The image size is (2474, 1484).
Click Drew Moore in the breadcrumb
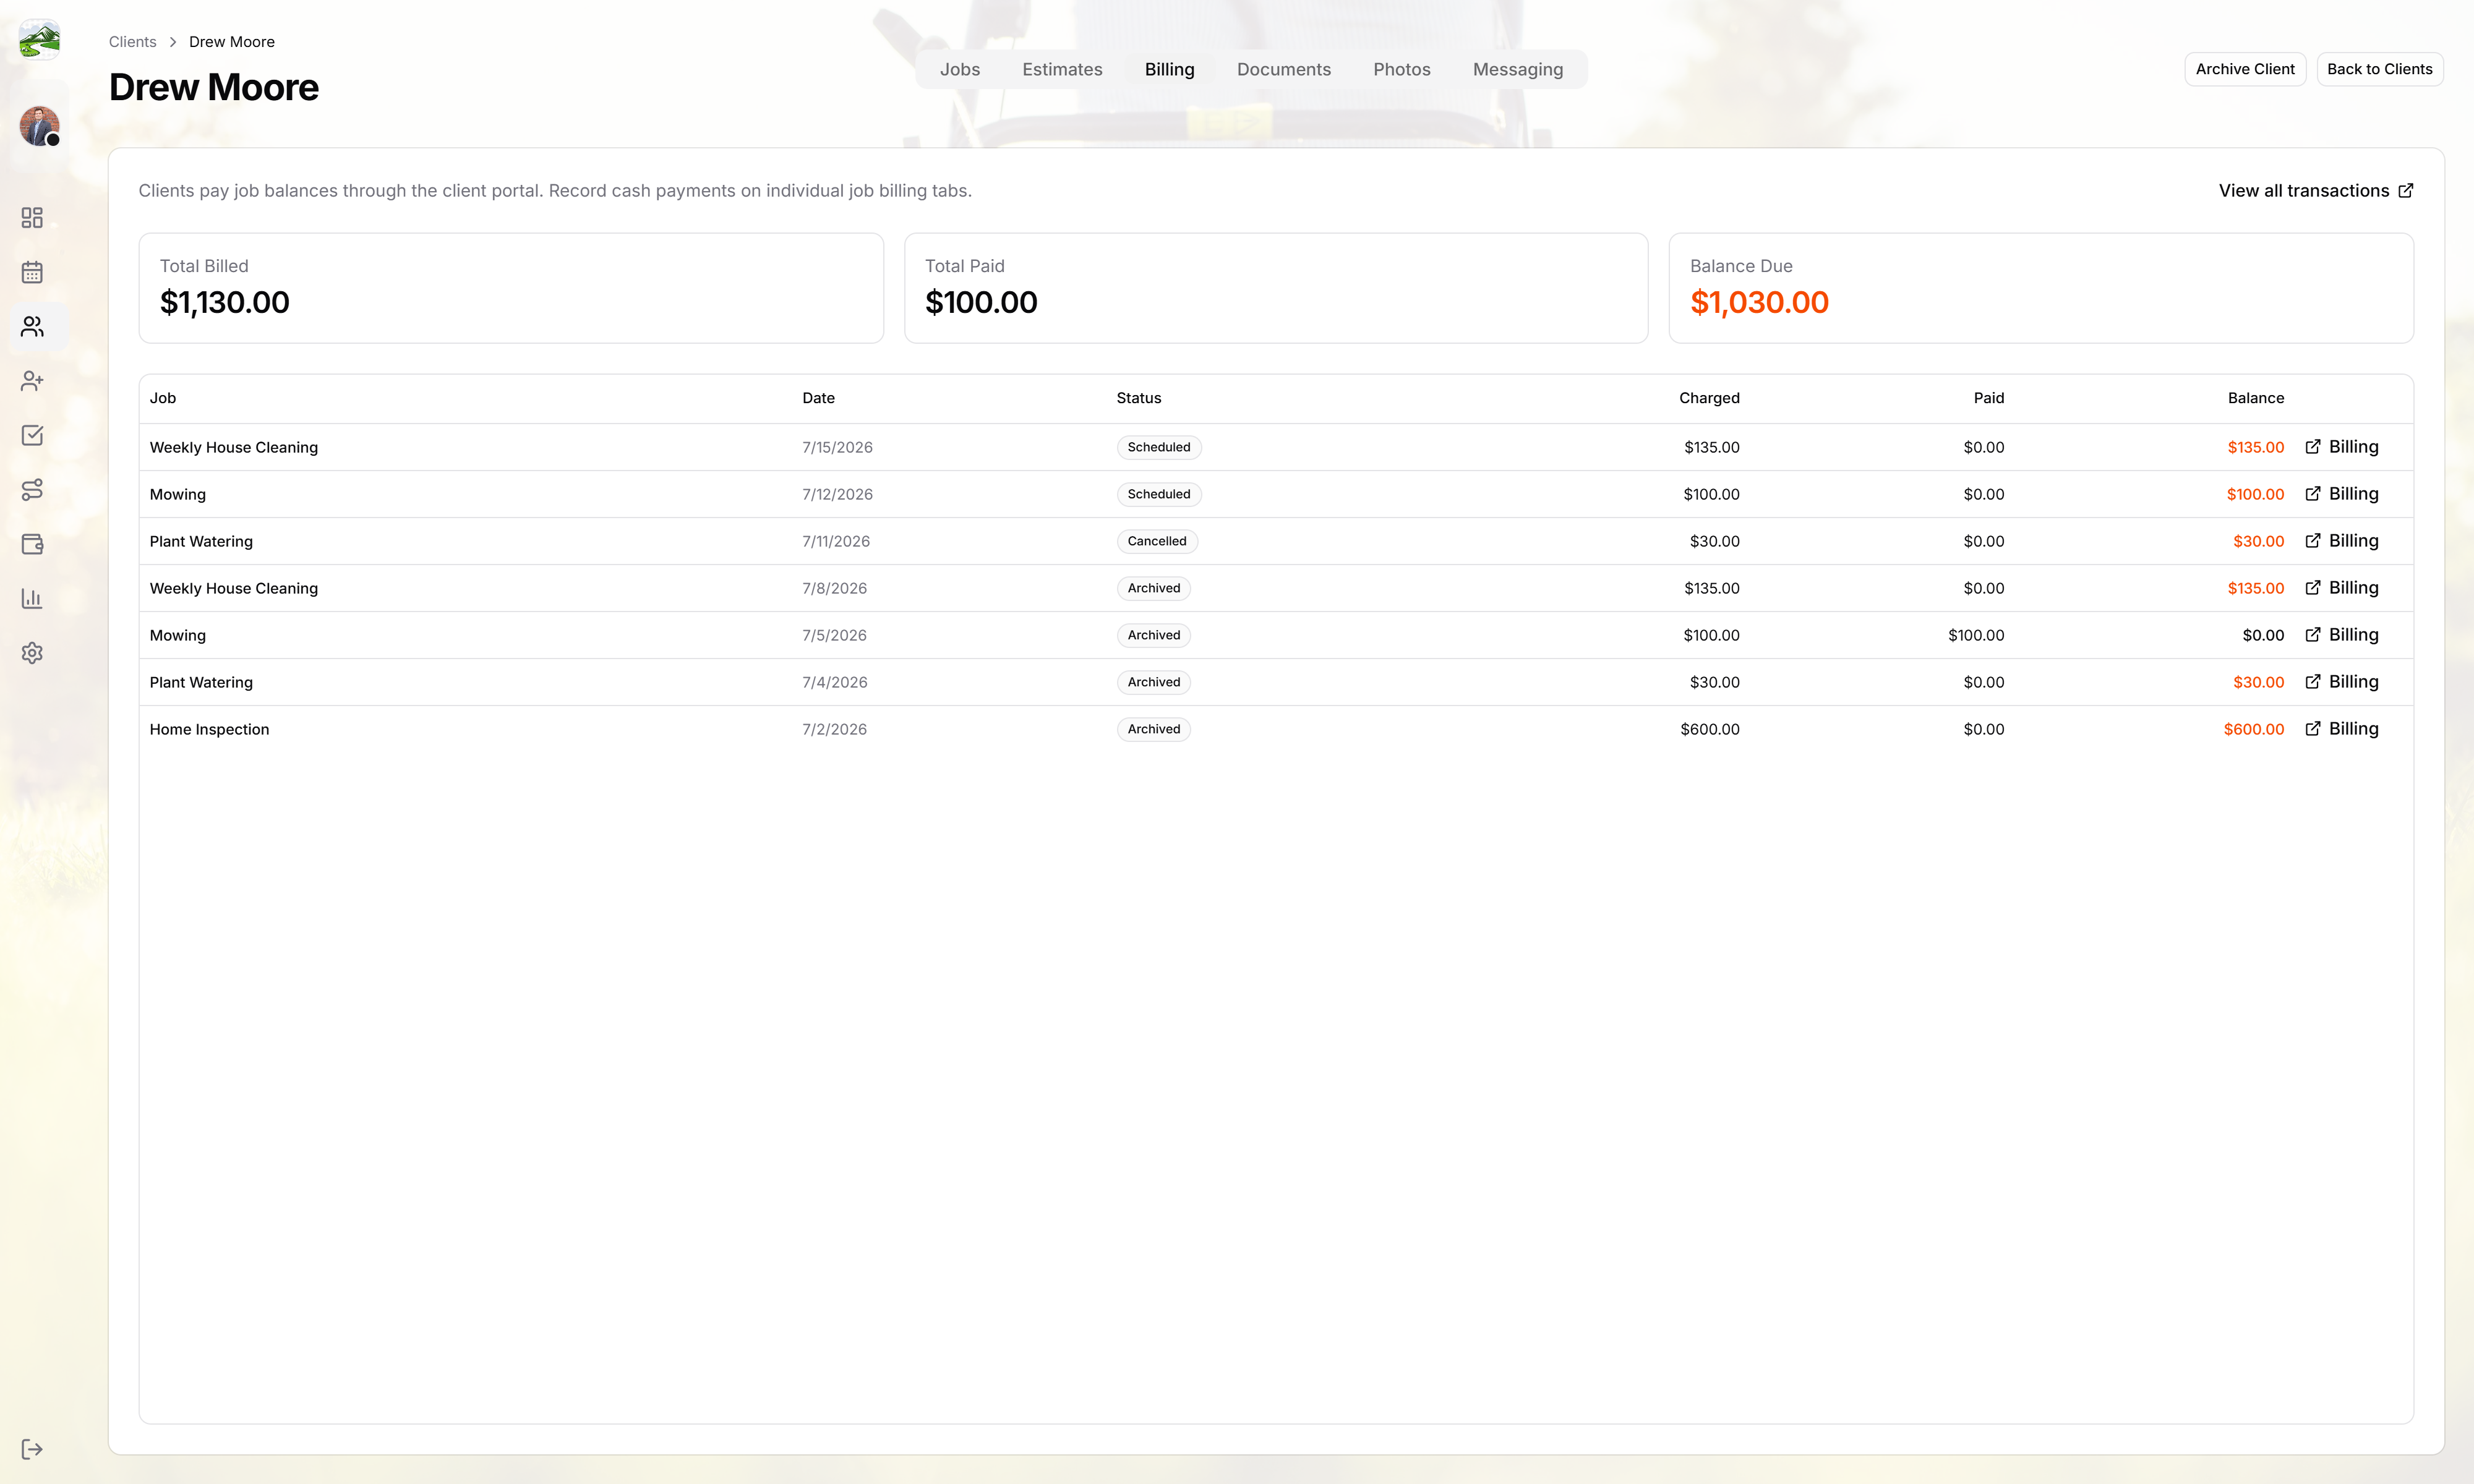point(232,42)
